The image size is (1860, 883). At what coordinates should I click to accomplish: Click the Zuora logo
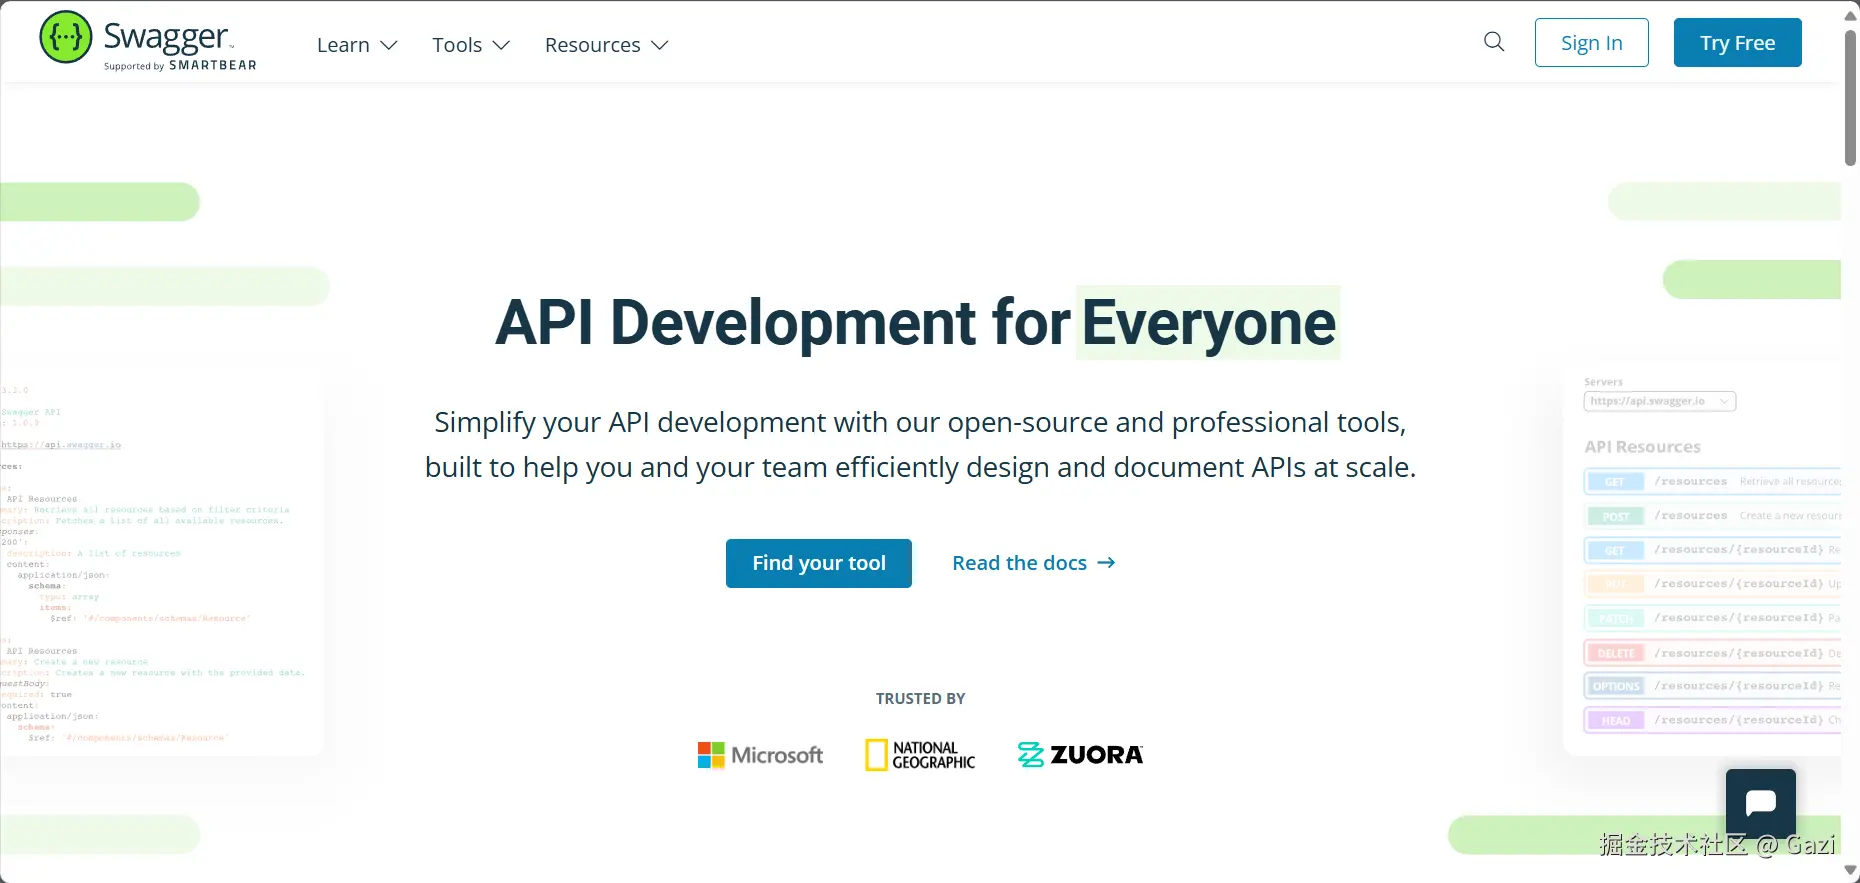tap(1080, 755)
